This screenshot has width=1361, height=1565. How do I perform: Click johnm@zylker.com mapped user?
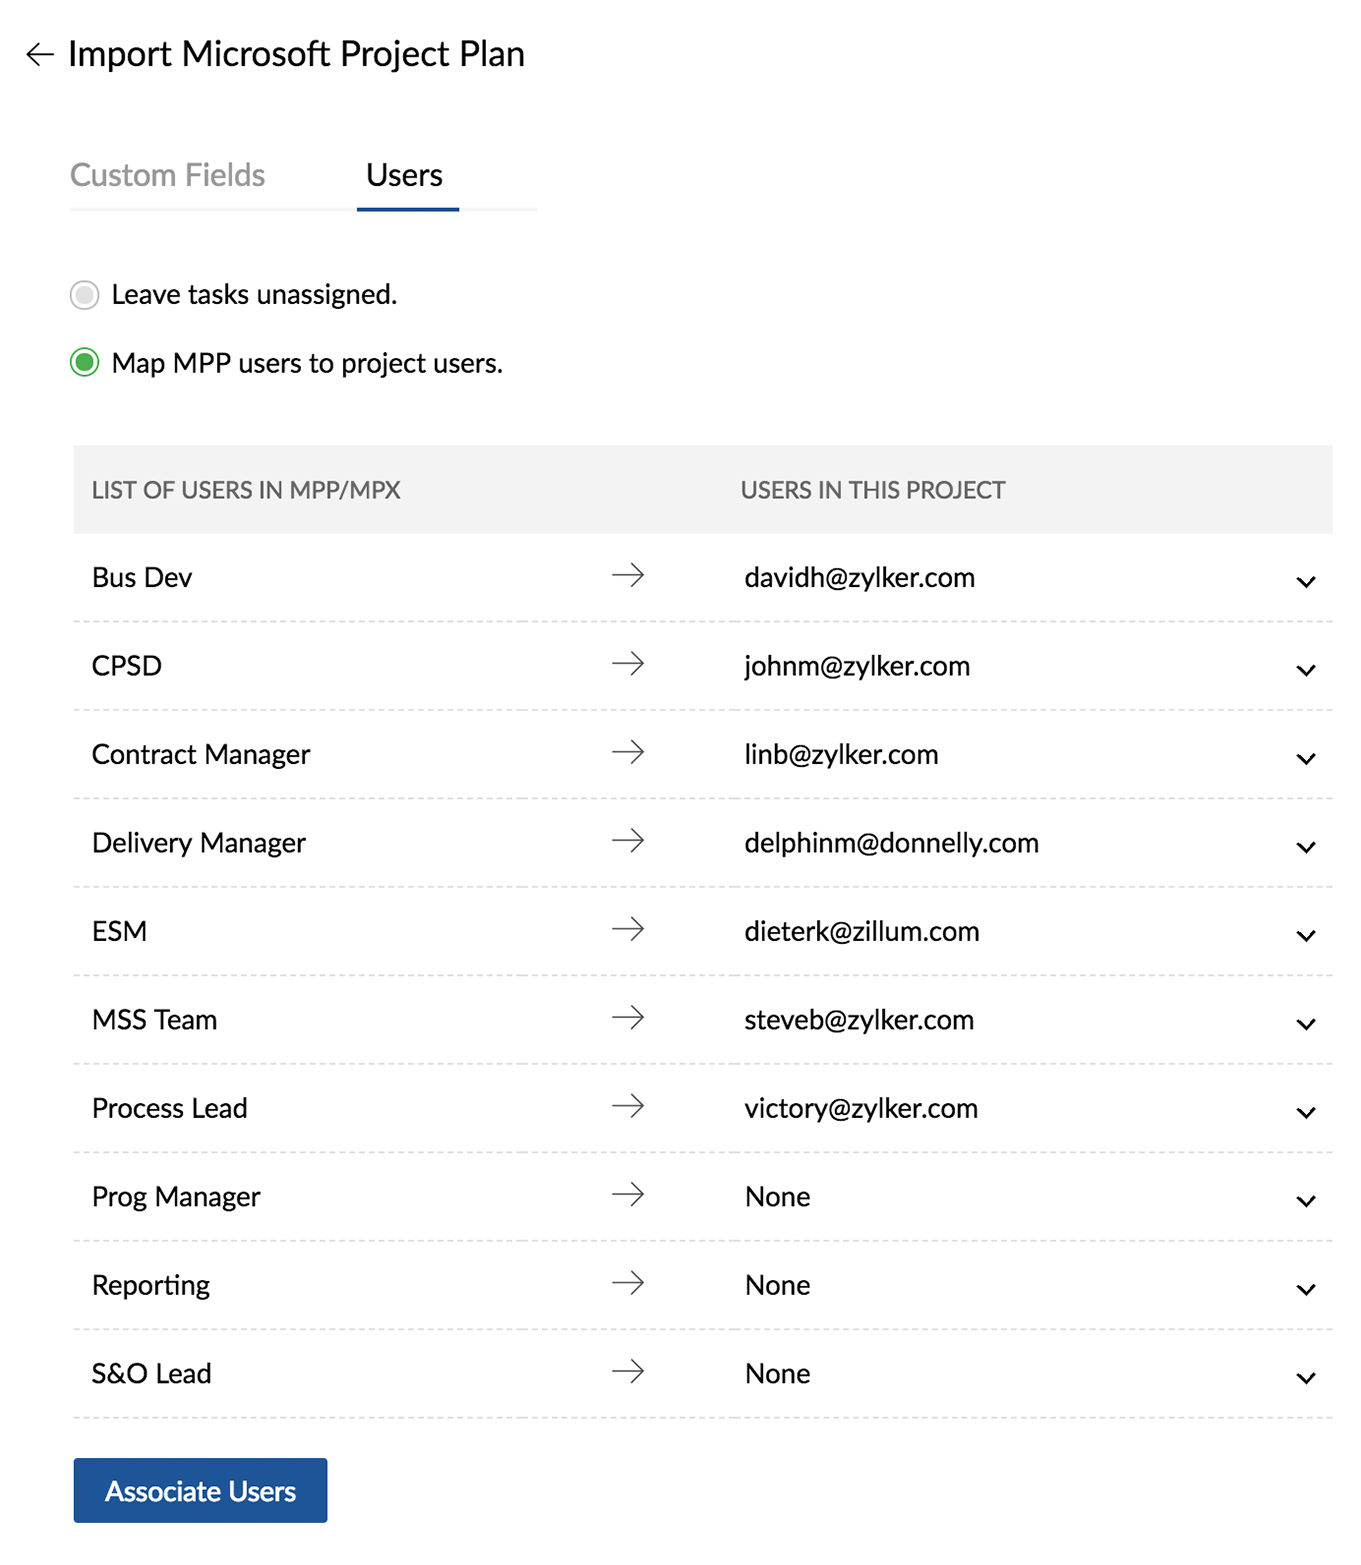857,666
